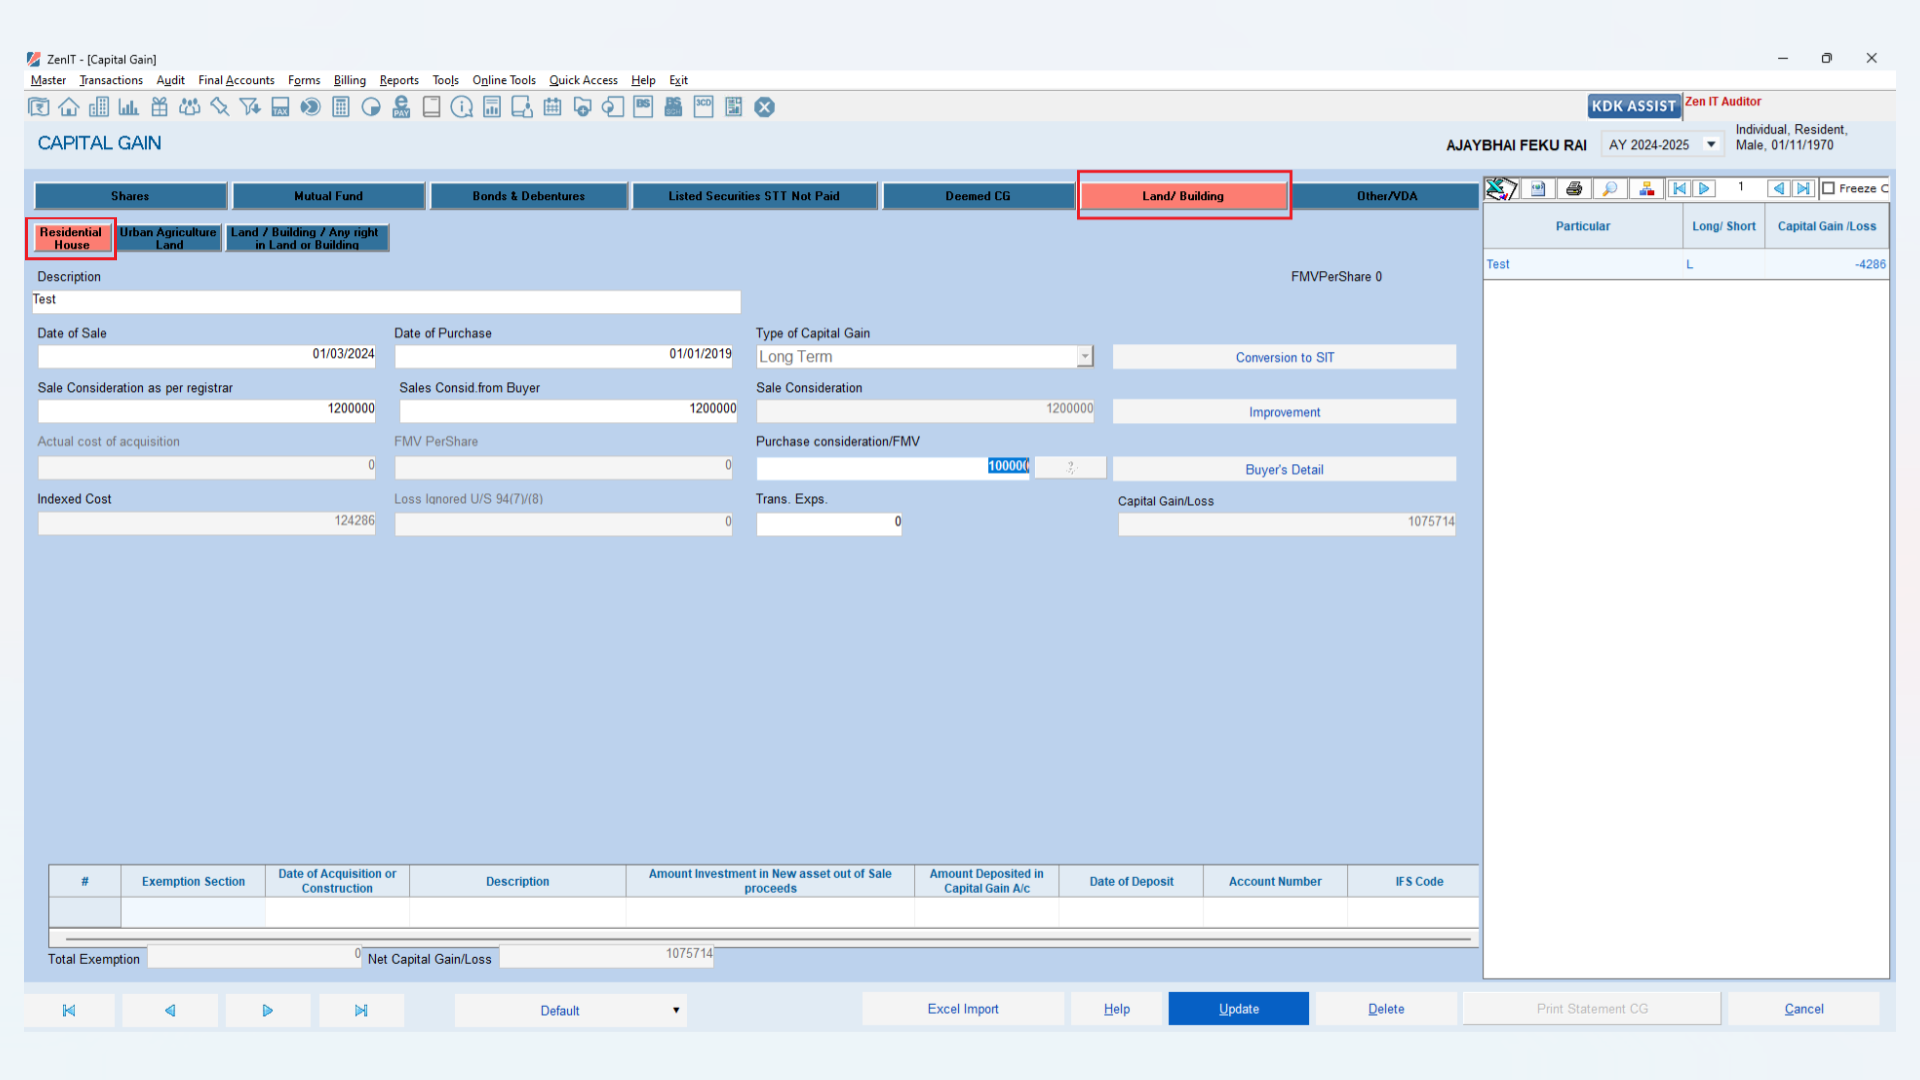The height and width of the screenshot is (1080, 1920).
Task: Switch to the Other/VDA tab
Action: 1387,196
